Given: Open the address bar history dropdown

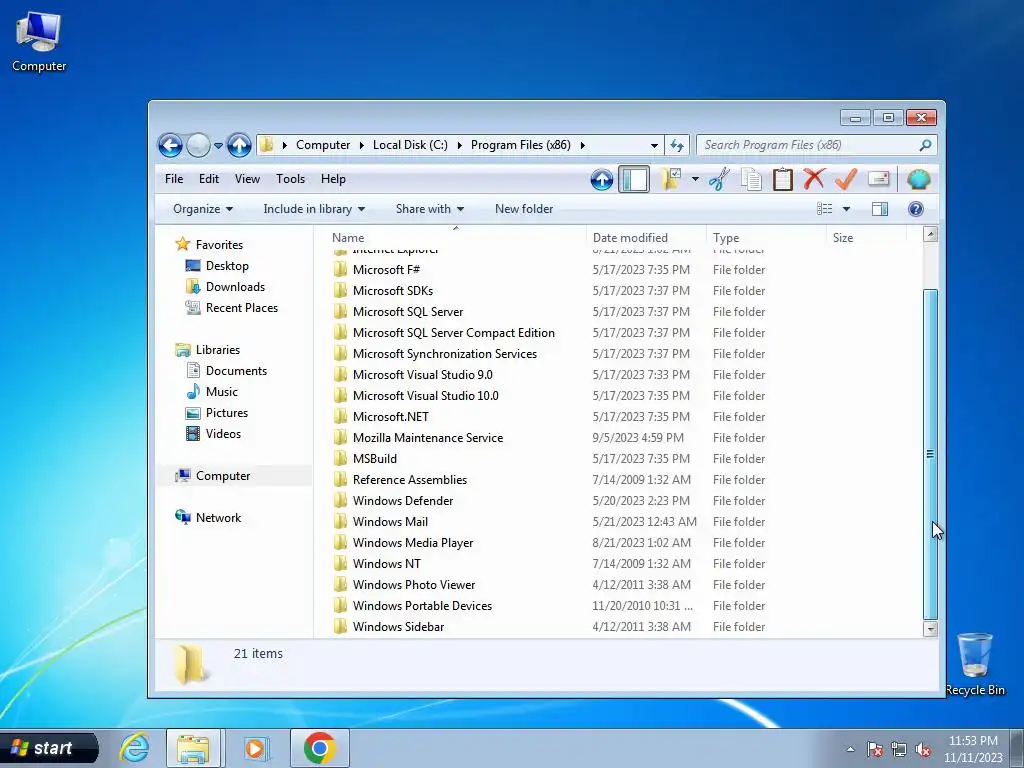Looking at the screenshot, I should click(x=654, y=145).
